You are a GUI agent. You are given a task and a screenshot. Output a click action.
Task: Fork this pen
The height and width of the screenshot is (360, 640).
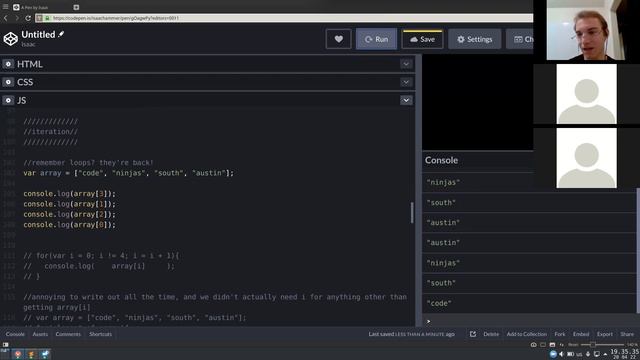560,334
